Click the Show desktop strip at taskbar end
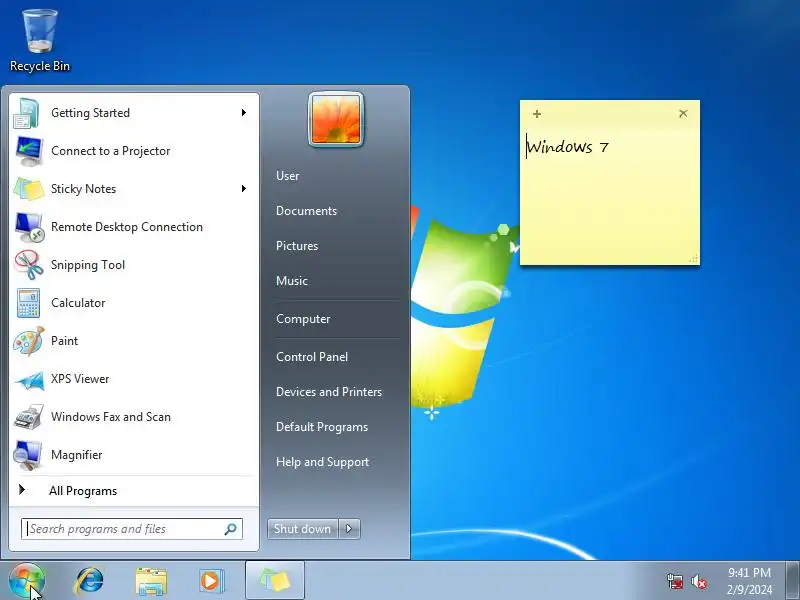 tap(792, 580)
